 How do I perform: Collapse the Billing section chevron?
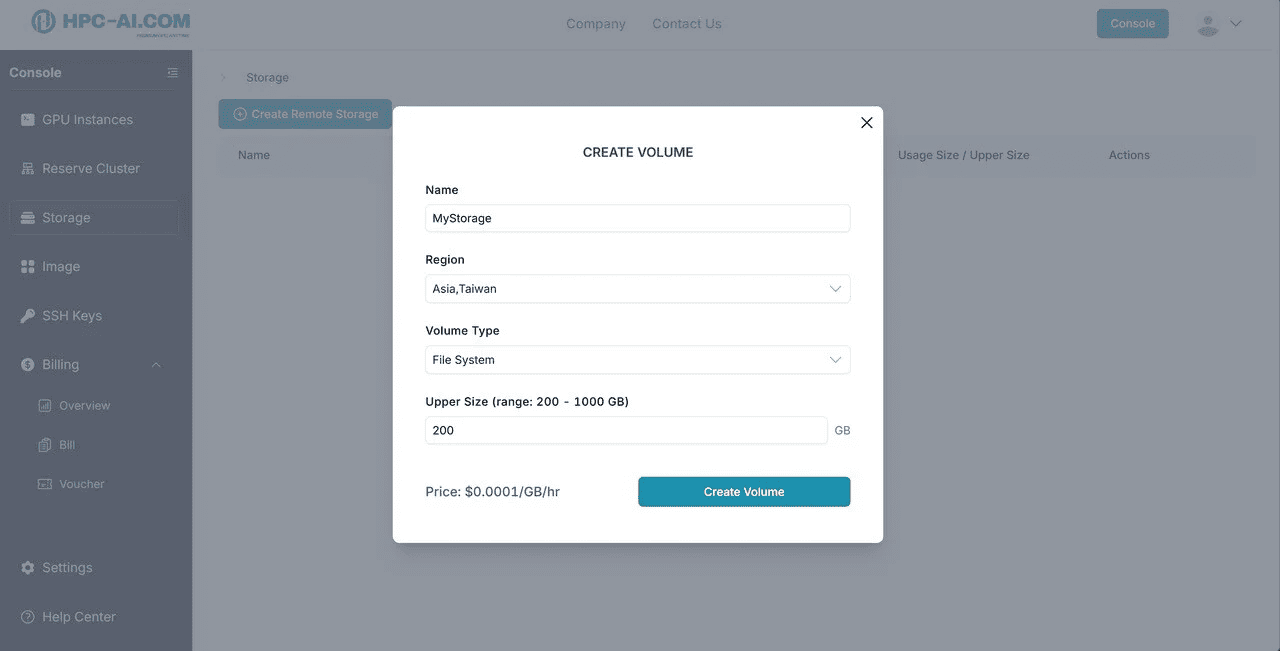[156, 365]
